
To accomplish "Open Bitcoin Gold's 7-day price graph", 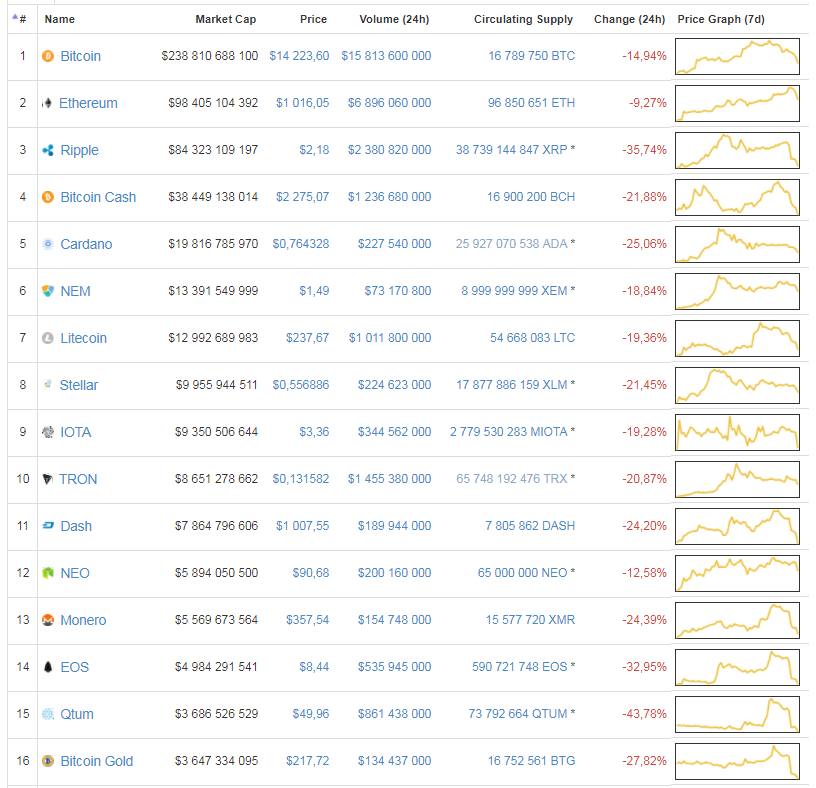I will pyautogui.click(x=737, y=761).
